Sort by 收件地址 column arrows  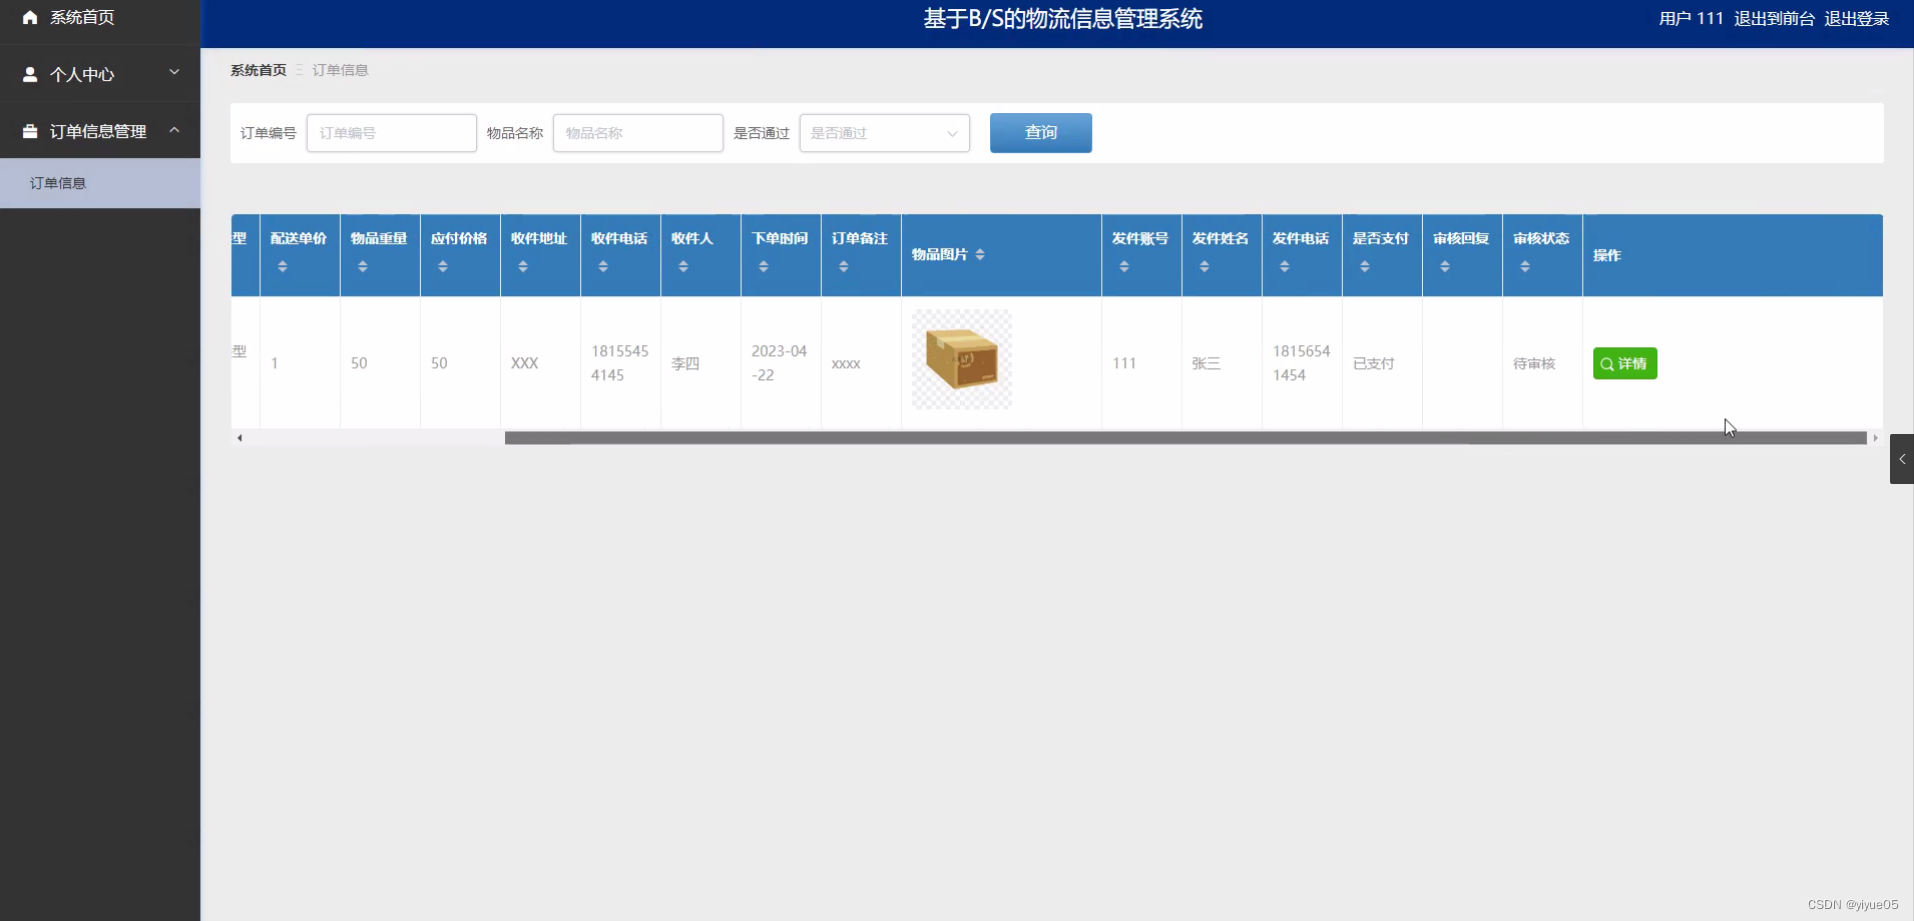(x=523, y=266)
